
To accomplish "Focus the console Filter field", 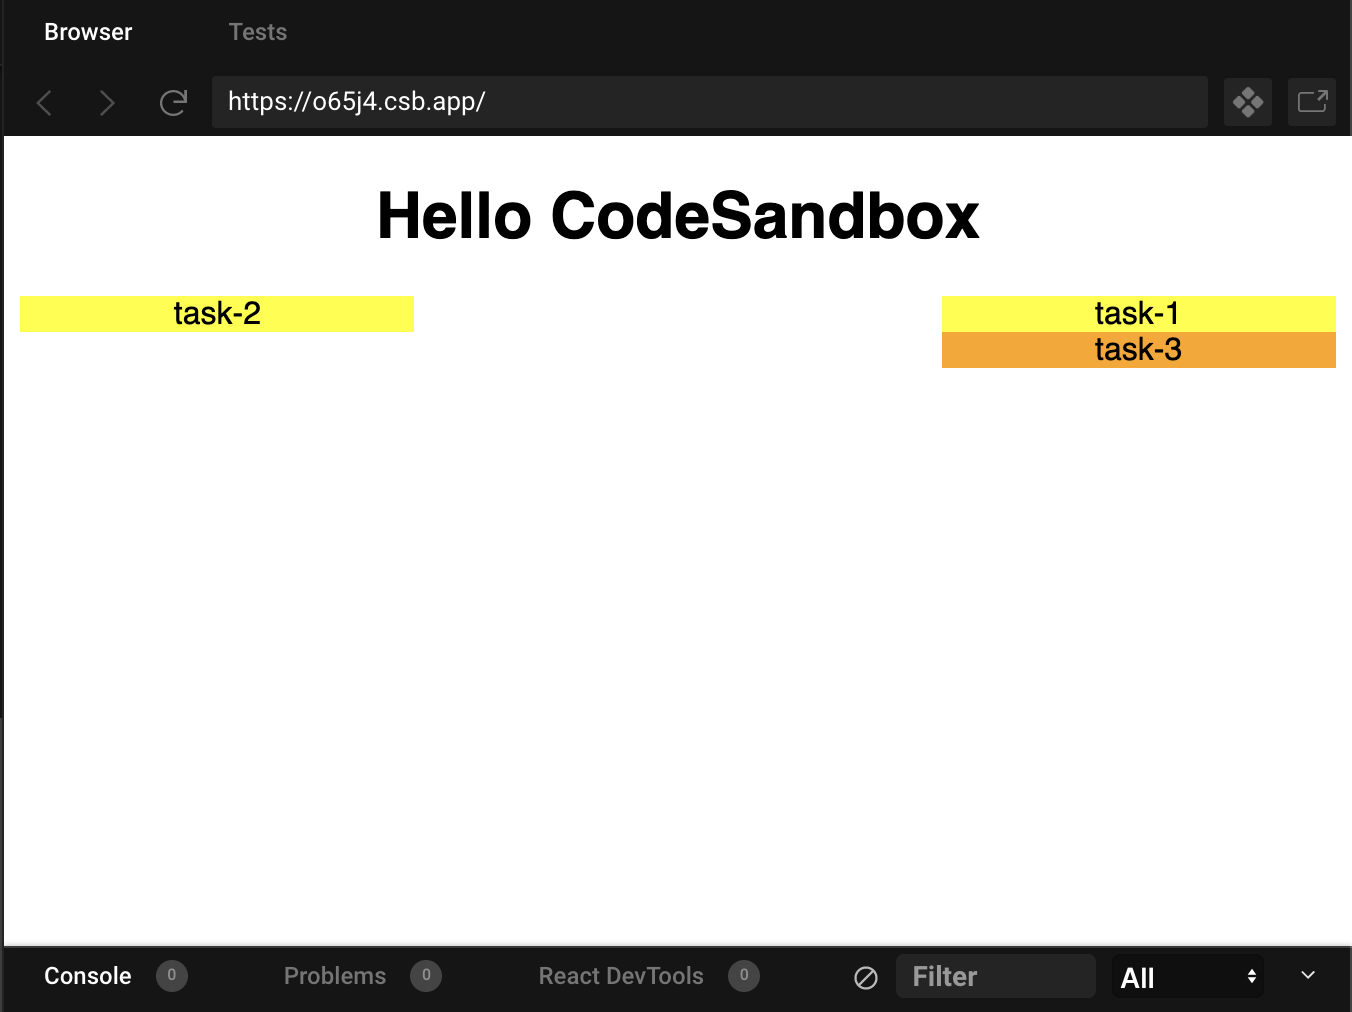I will [x=995, y=976].
